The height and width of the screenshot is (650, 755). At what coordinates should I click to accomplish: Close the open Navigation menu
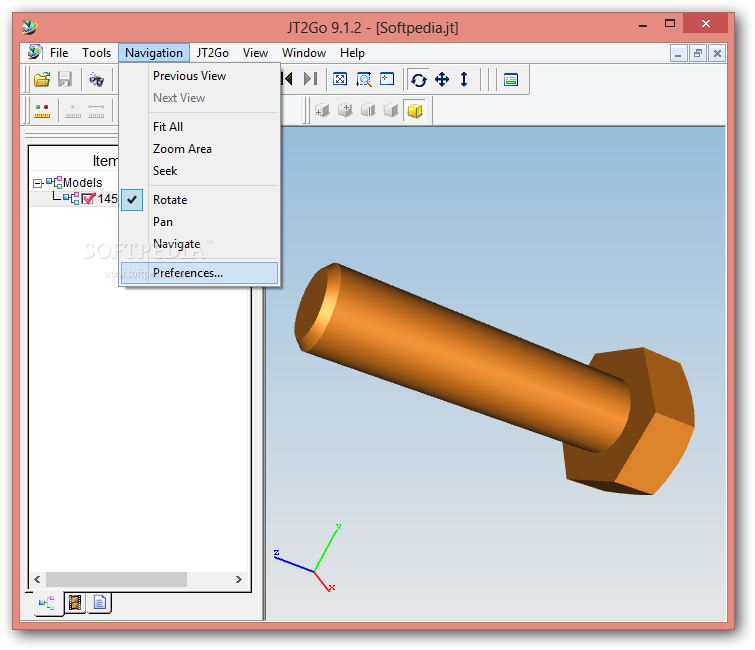[154, 52]
